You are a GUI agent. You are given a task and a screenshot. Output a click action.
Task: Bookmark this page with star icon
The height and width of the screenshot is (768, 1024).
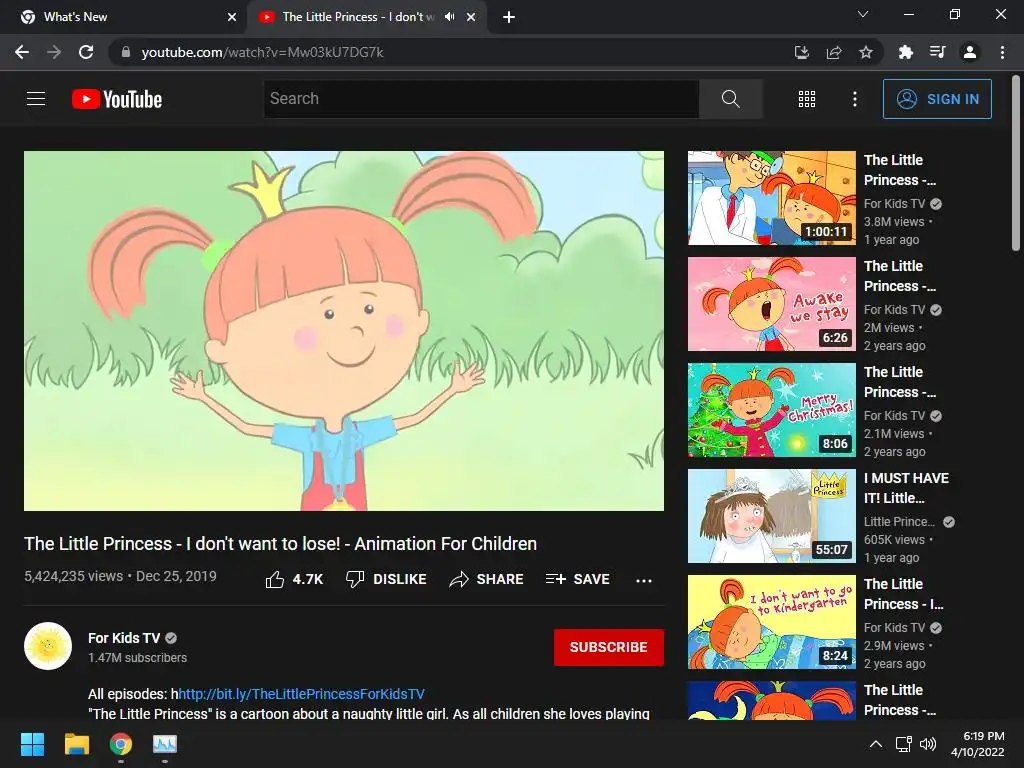(x=866, y=52)
